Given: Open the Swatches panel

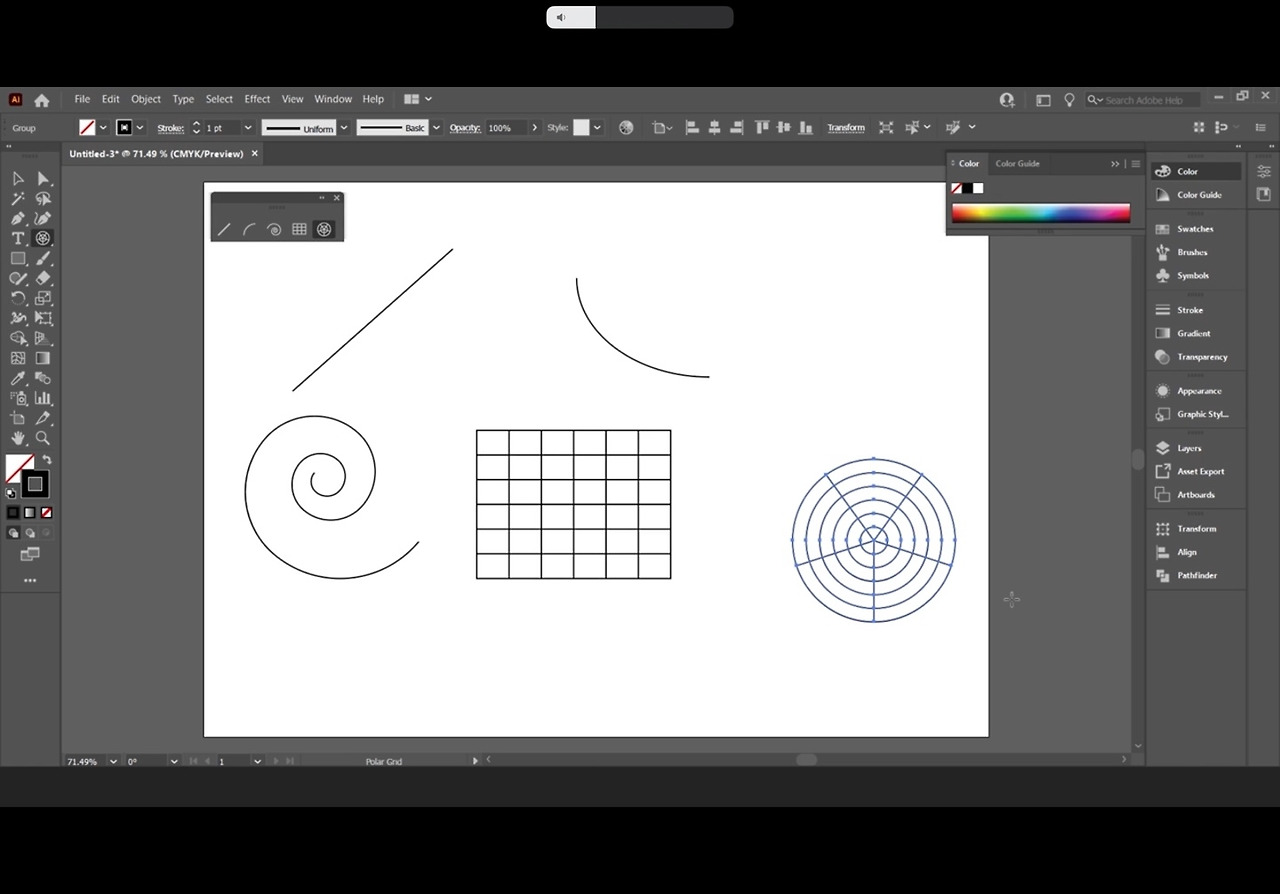Looking at the screenshot, I should click(1195, 229).
